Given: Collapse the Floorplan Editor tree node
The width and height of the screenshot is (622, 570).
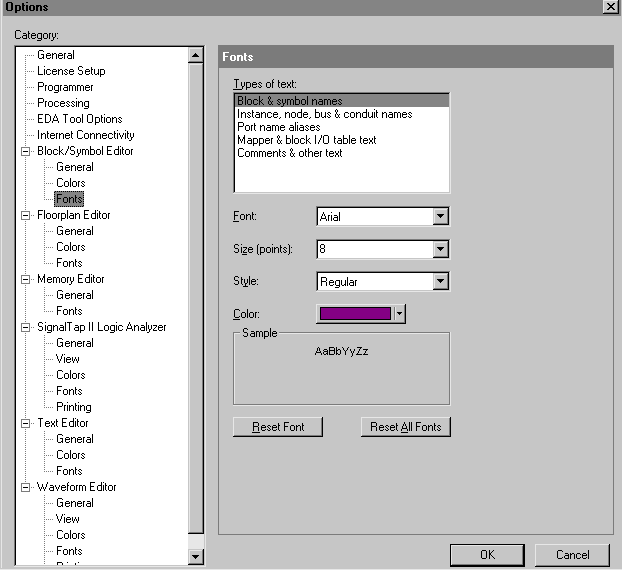Looking at the screenshot, I should pos(25,215).
